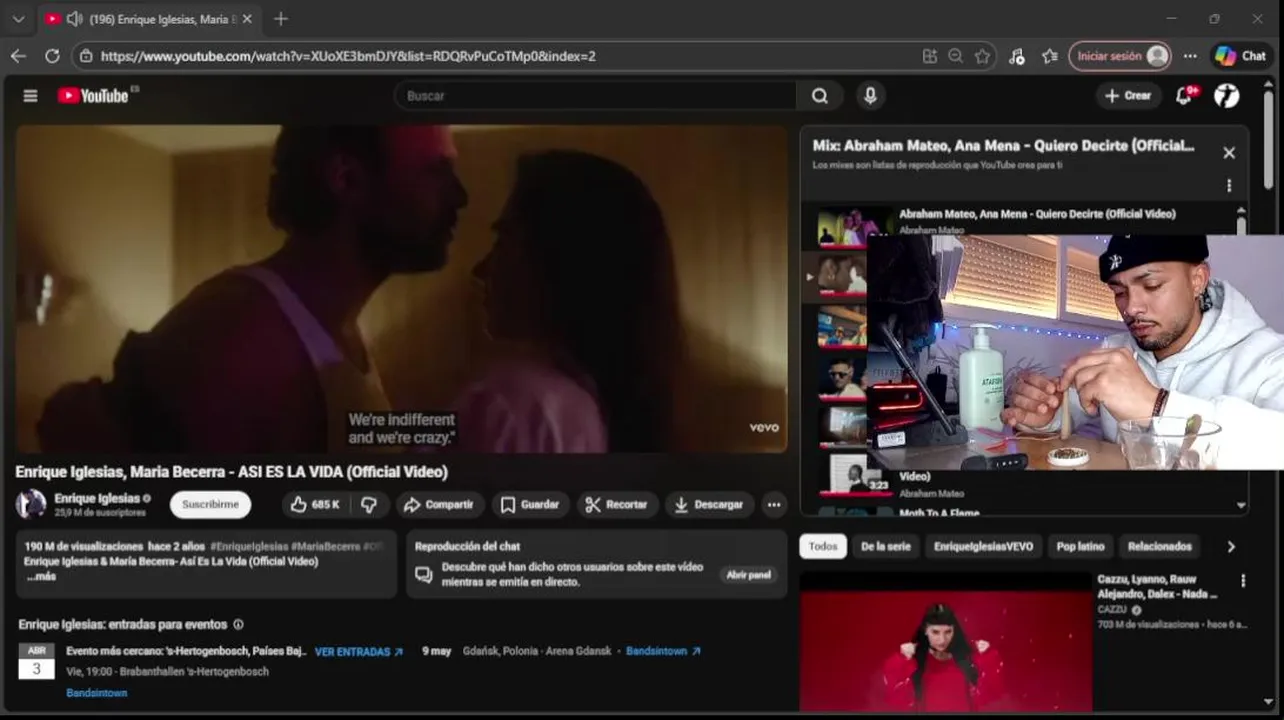Open chat replay with Abrir panel
This screenshot has height=720, width=1284.
(x=748, y=575)
